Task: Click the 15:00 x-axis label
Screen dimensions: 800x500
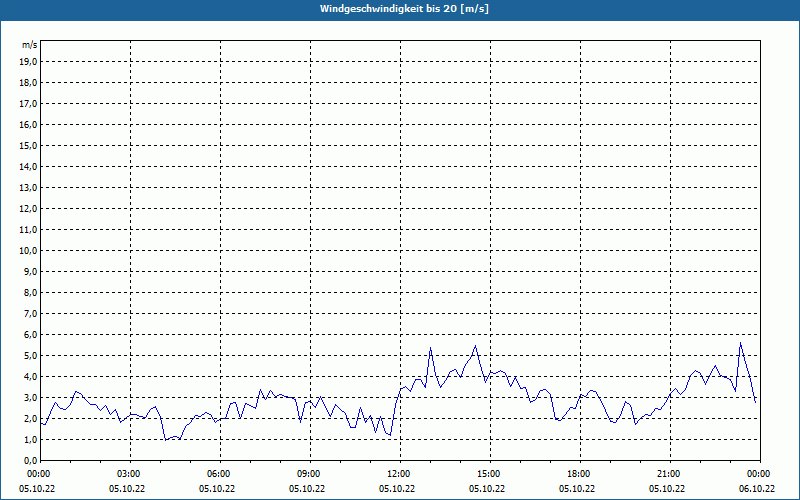Action: click(x=489, y=474)
